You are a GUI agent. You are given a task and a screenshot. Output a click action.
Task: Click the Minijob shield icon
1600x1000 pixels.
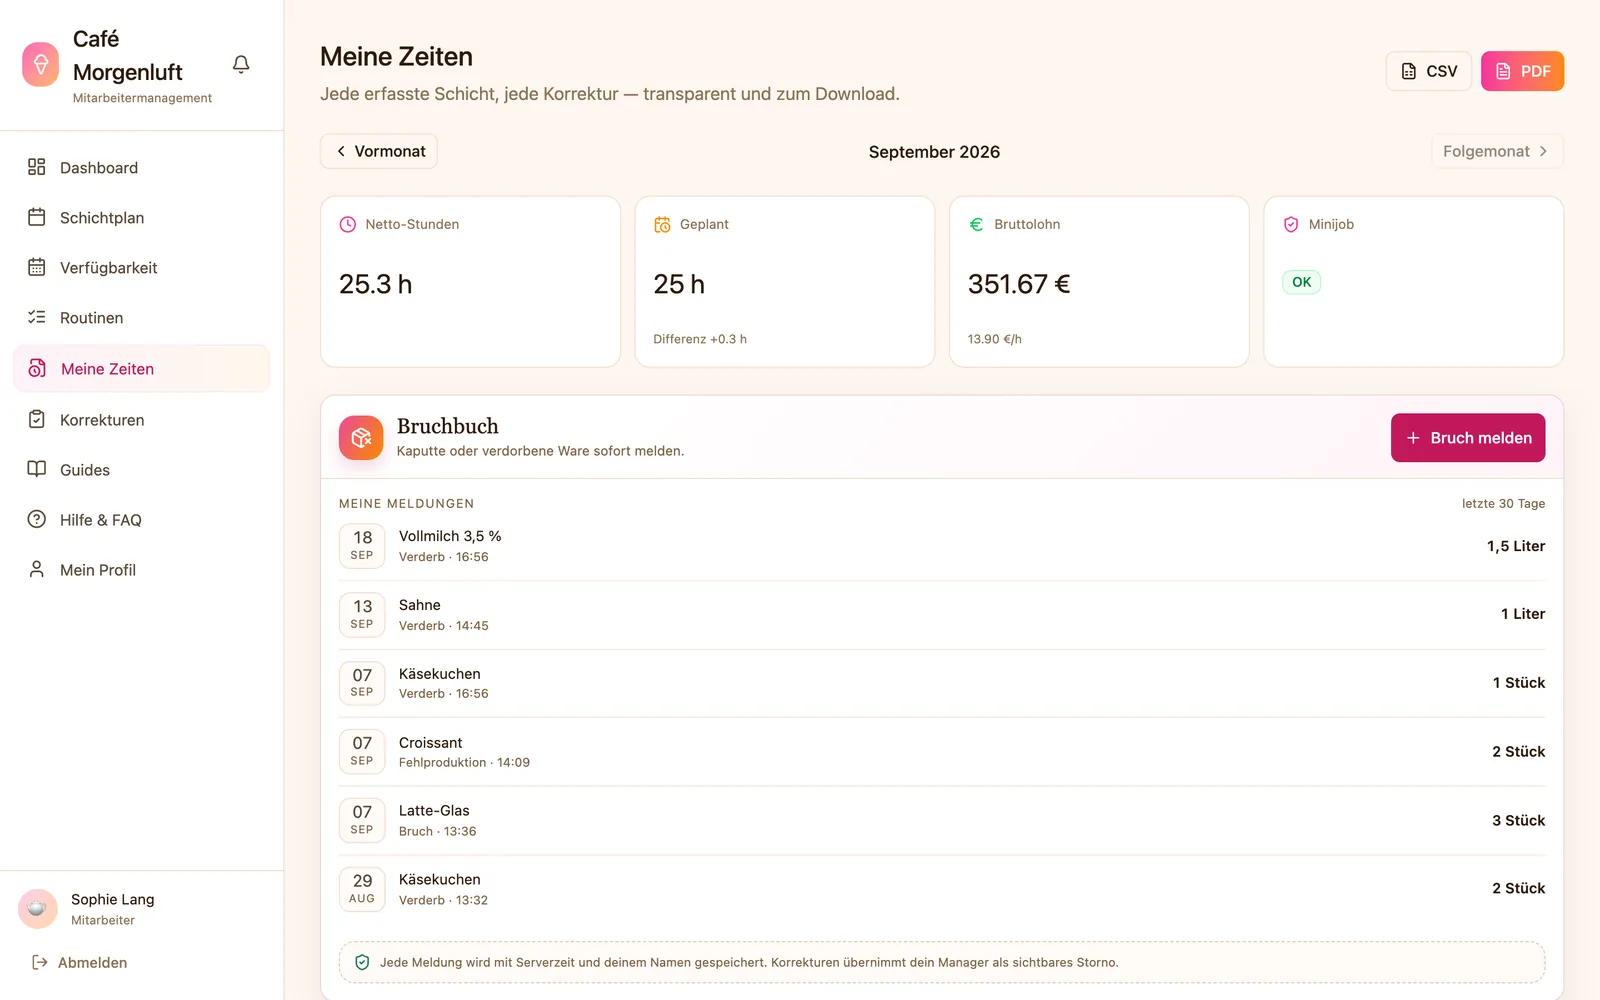pyautogui.click(x=1291, y=225)
